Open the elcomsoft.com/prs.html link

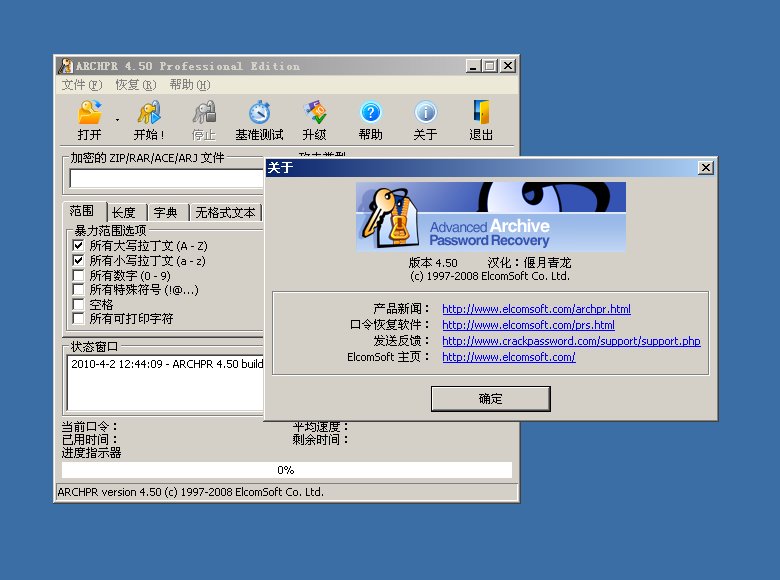[x=528, y=325]
